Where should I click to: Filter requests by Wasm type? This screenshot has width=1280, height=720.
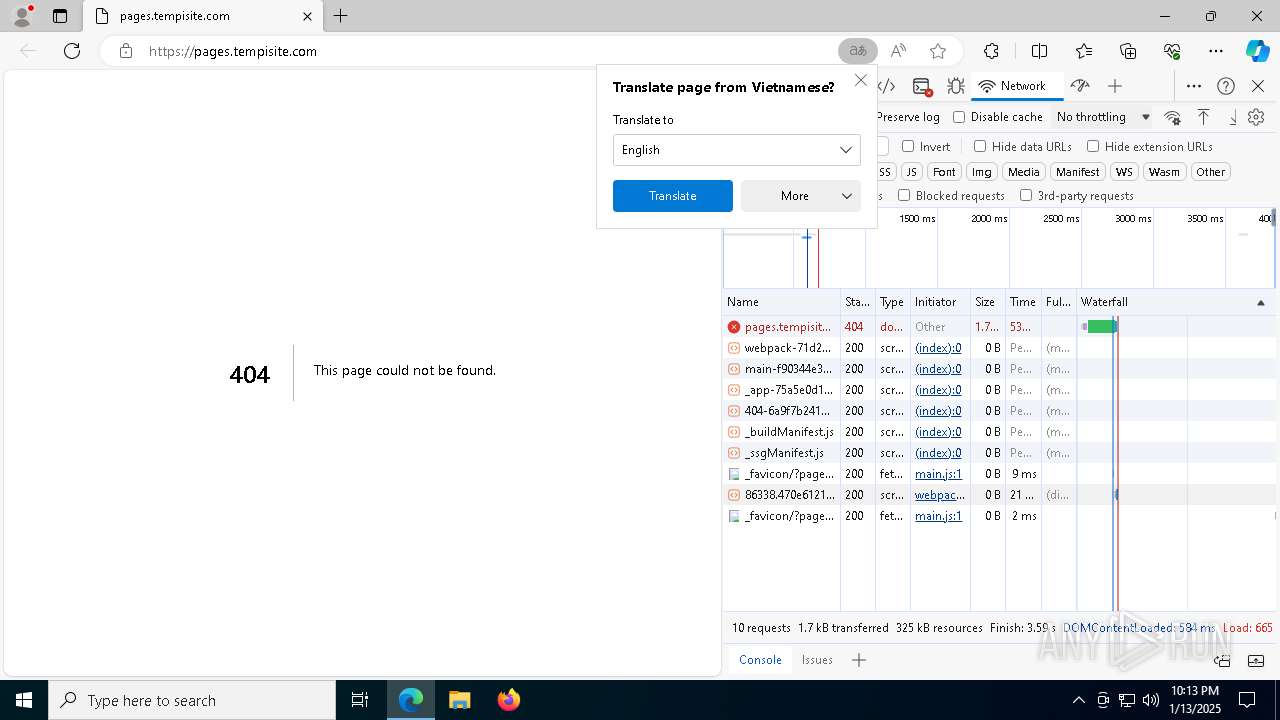pyautogui.click(x=1164, y=172)
